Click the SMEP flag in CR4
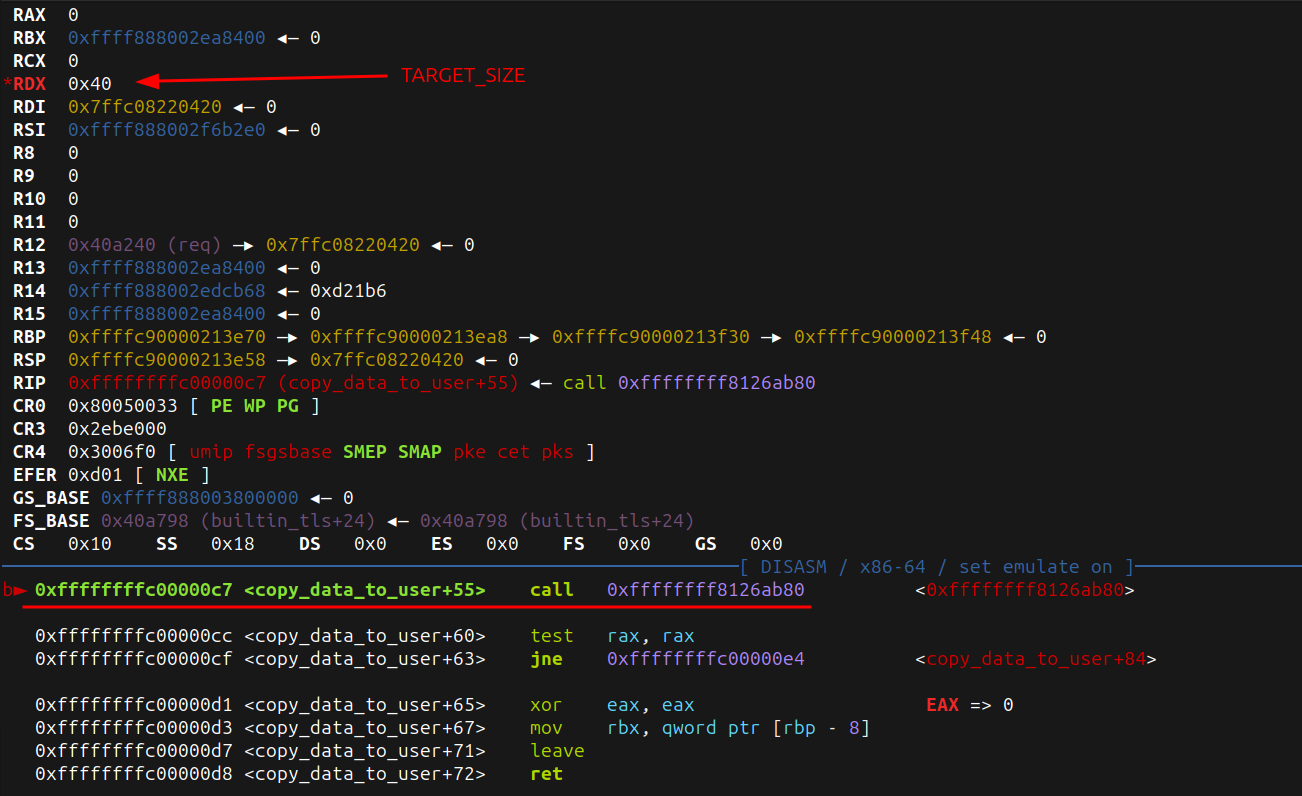1302x796 pixels. tap(365, 452)
